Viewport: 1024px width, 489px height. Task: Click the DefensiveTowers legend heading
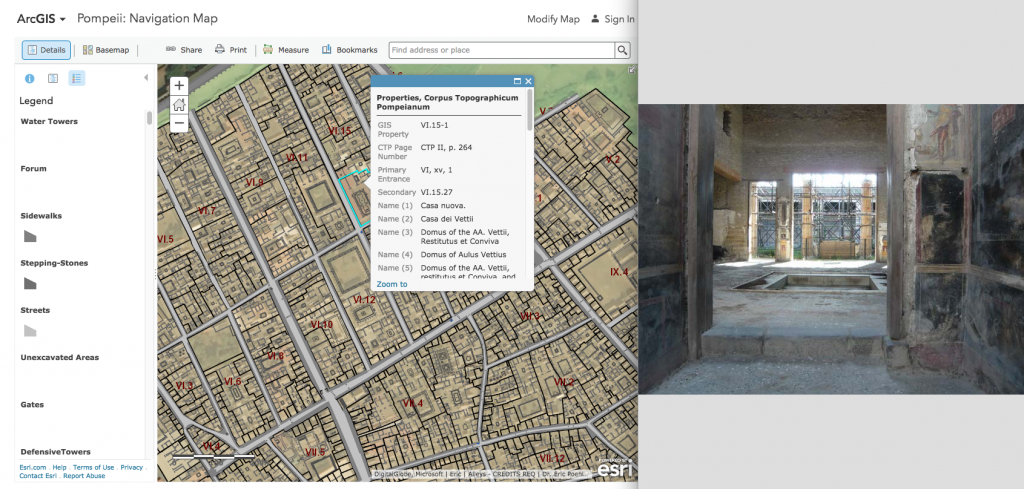[x=56, y=452]
